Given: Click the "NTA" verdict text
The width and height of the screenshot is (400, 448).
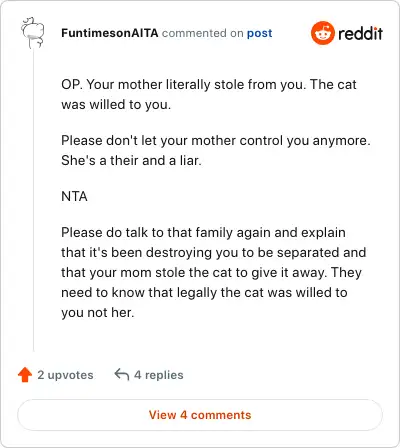Looking at the screenshot, I should [74, 196].
